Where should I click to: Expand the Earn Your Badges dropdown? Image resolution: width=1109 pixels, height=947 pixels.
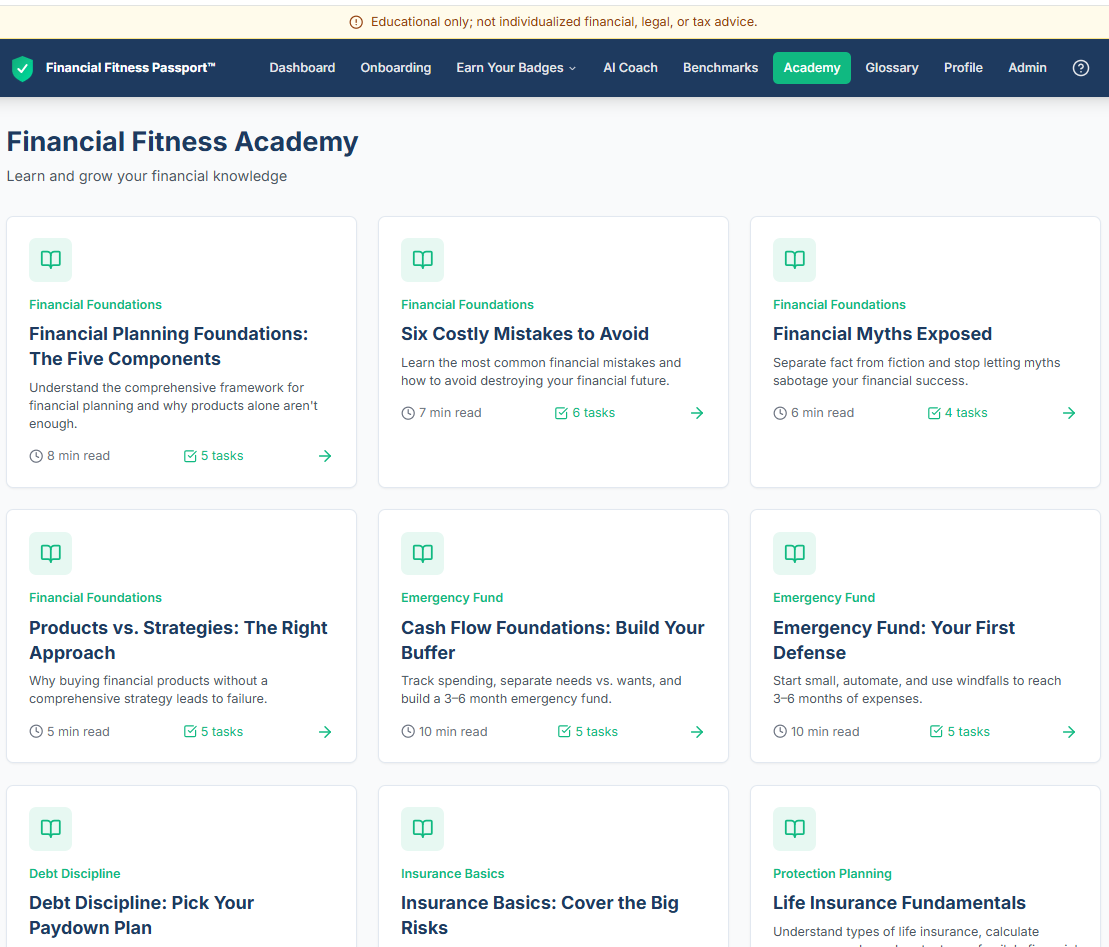point(516,68)
